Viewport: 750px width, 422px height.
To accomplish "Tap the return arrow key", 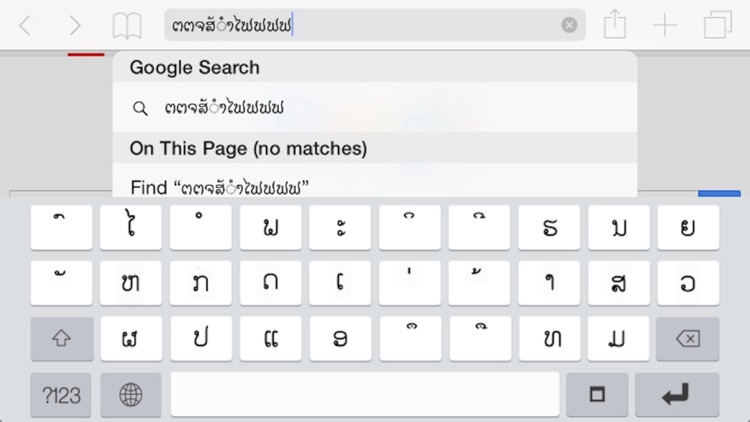I will (x=677, y=395).
